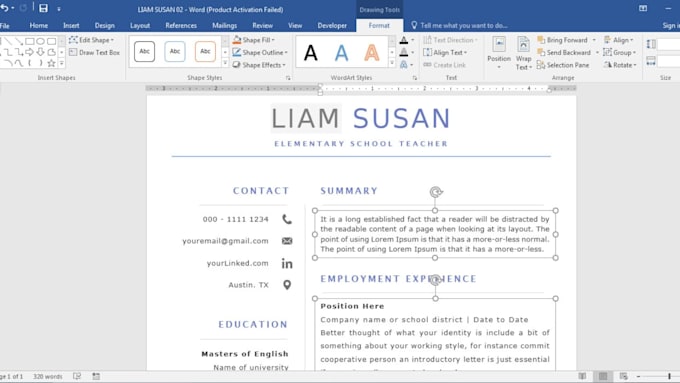
Task: Click the 320 words count in status bar
Action: [x=48, y=376]
